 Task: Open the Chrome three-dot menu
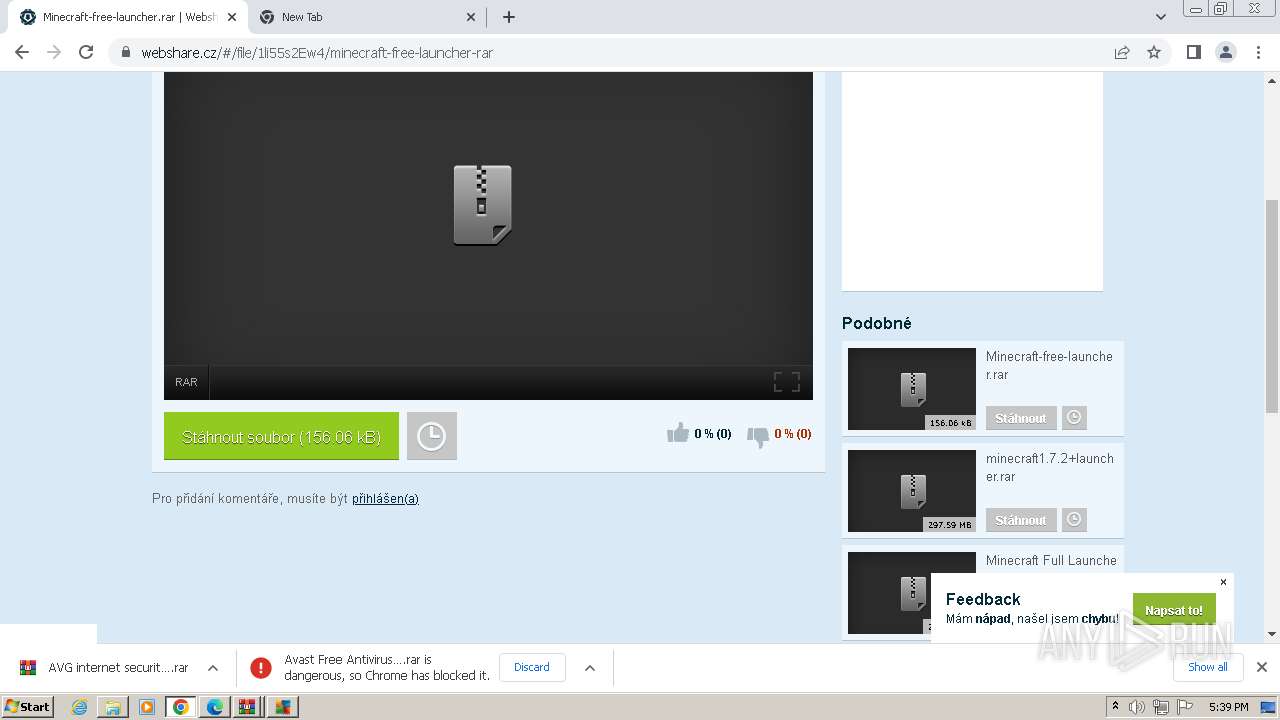(x=1258, y=52)
